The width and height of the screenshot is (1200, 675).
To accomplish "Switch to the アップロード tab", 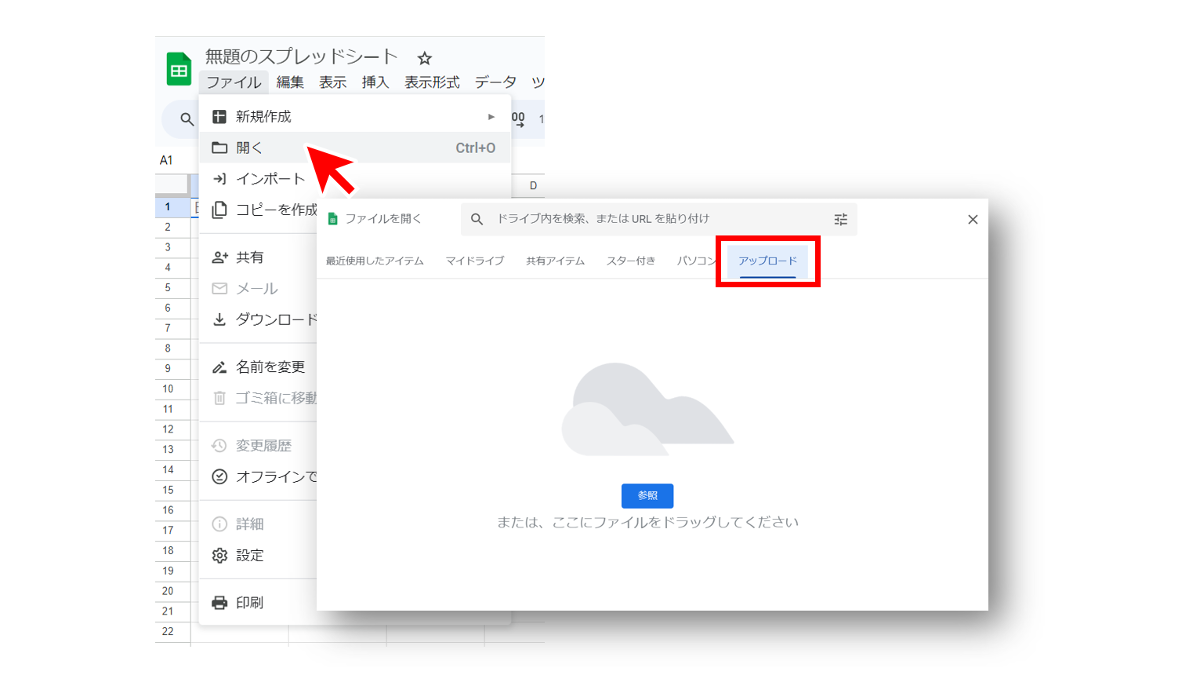I will click(768, 261).
